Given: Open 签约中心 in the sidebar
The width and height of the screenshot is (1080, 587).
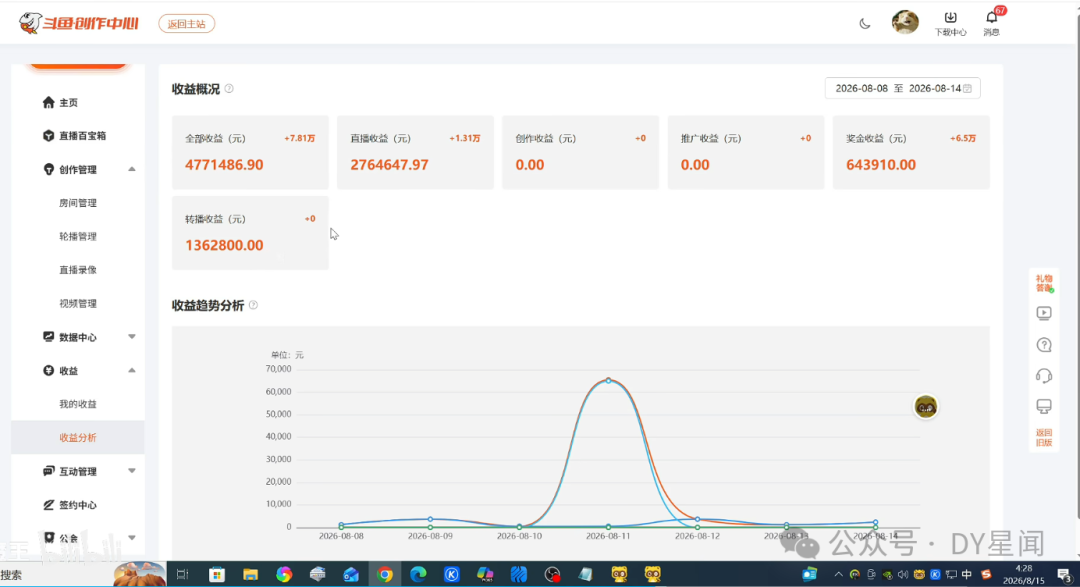Looking at the screenshot, I should 70,505.
